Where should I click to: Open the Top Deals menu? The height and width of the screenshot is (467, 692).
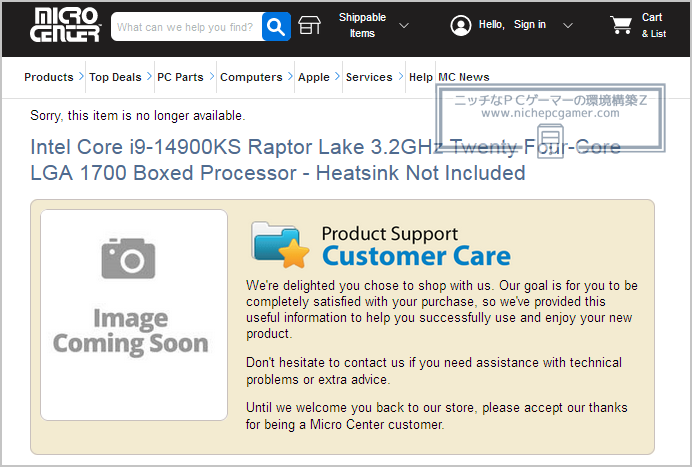115,77
